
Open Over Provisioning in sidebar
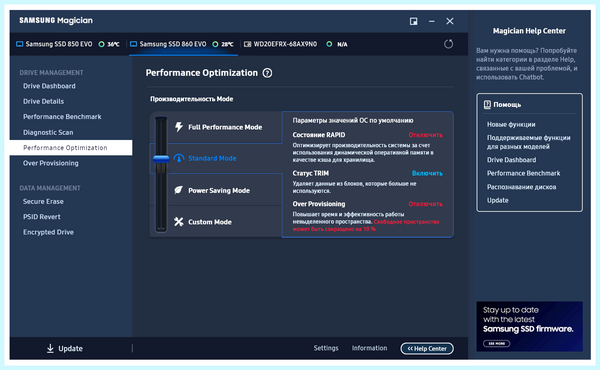click(x=51, y=163)
